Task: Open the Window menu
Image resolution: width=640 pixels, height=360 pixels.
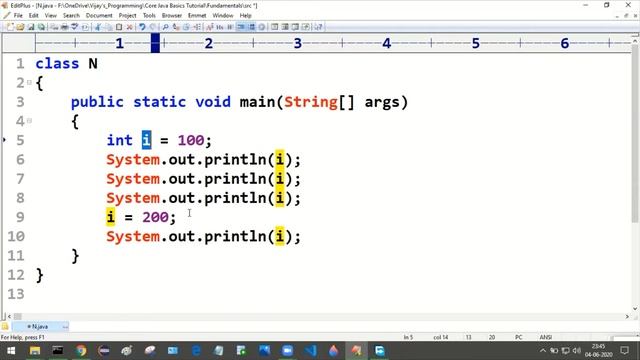Action: [222, 16]
